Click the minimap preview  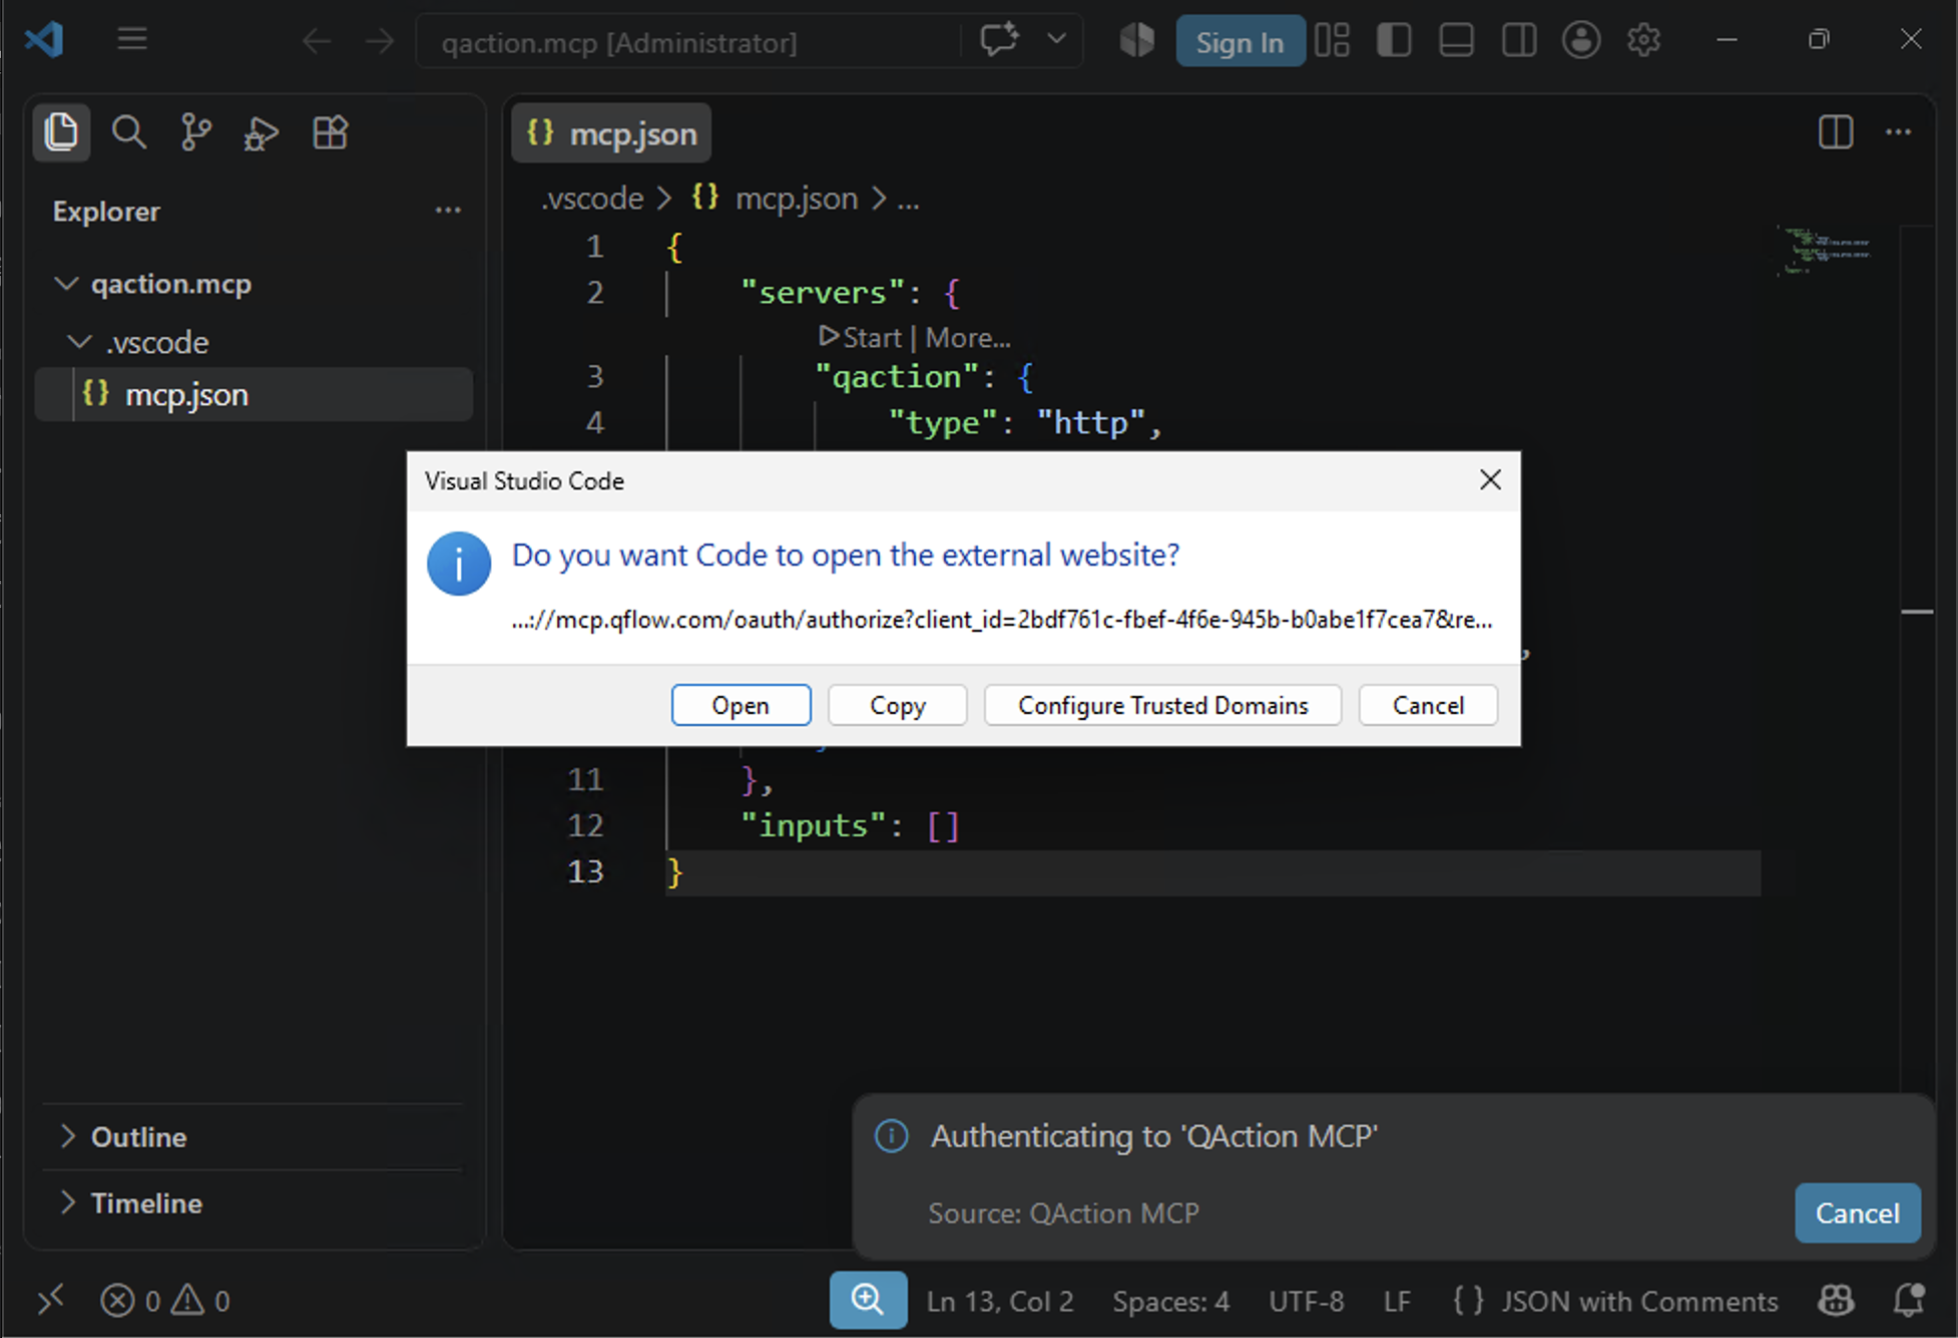(1825, 250)
